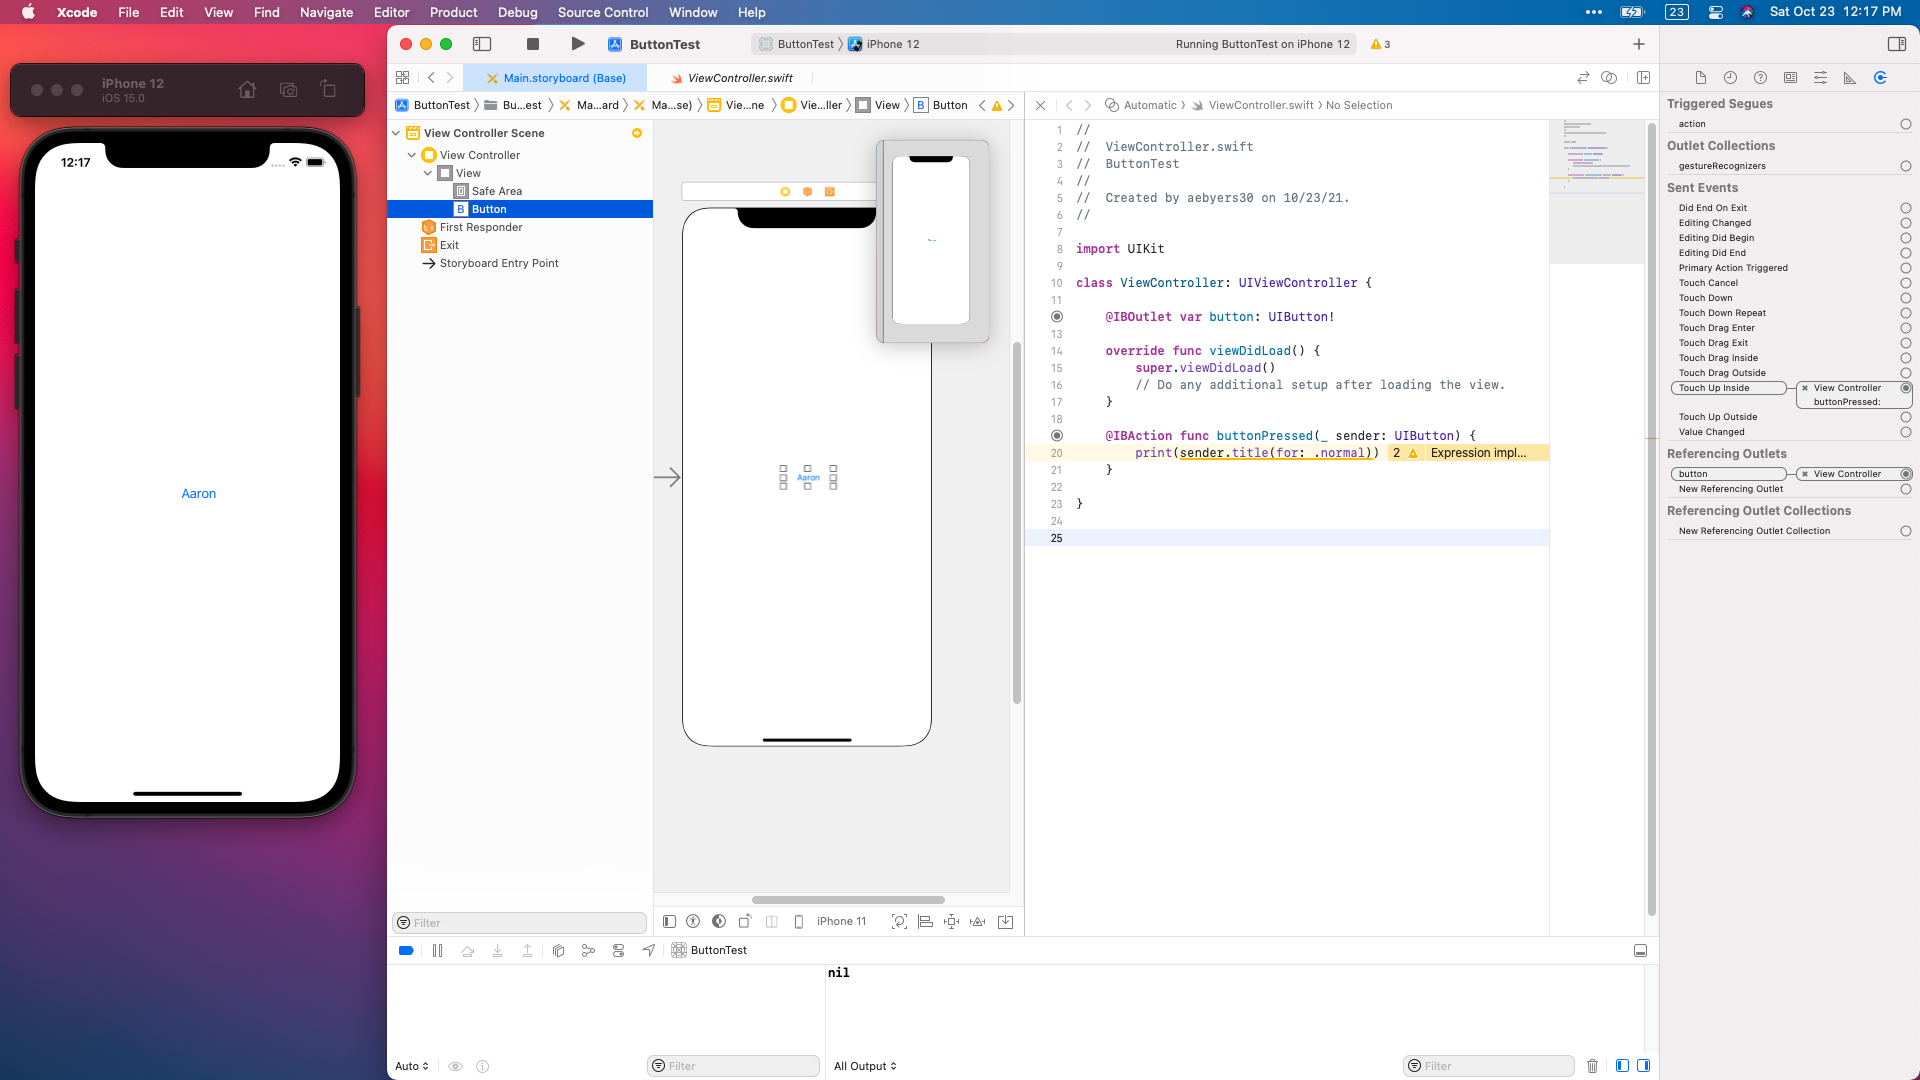This screenshot has height=1080, width=1920.
Task: Toggle the navigator sidebar panel
Action: pyautogui.click(x=482, y=44)
